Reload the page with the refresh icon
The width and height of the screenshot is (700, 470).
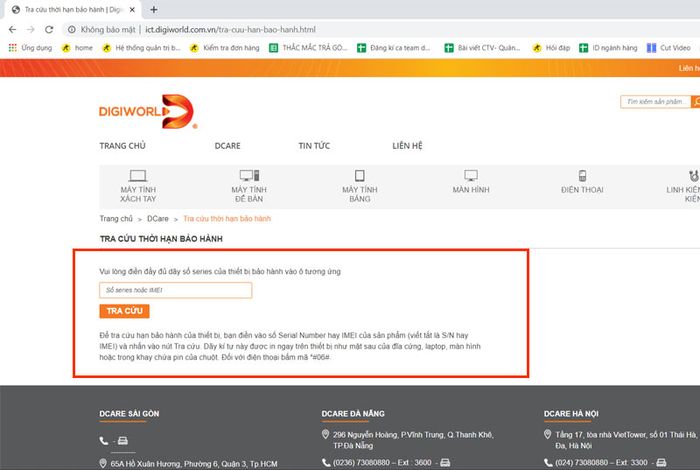(49, 29)
